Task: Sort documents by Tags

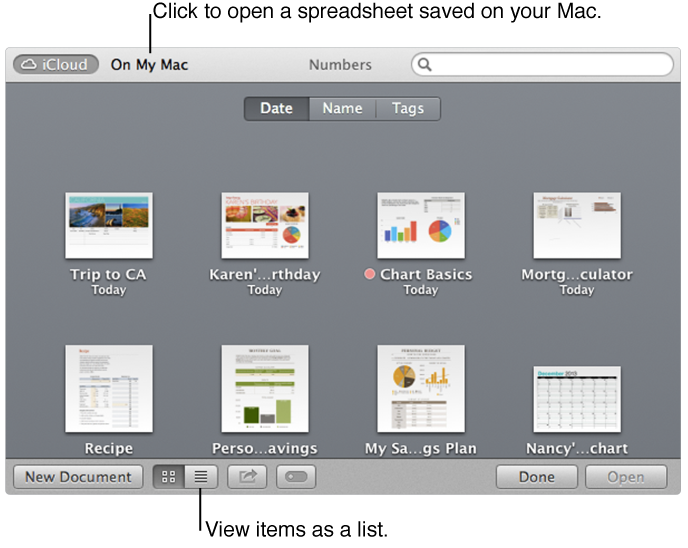Action: (x=408, y=108)
